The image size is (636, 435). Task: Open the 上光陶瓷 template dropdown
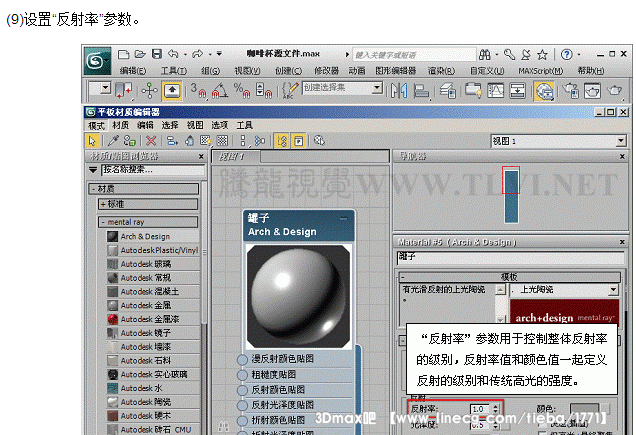[x=614, y=290]
